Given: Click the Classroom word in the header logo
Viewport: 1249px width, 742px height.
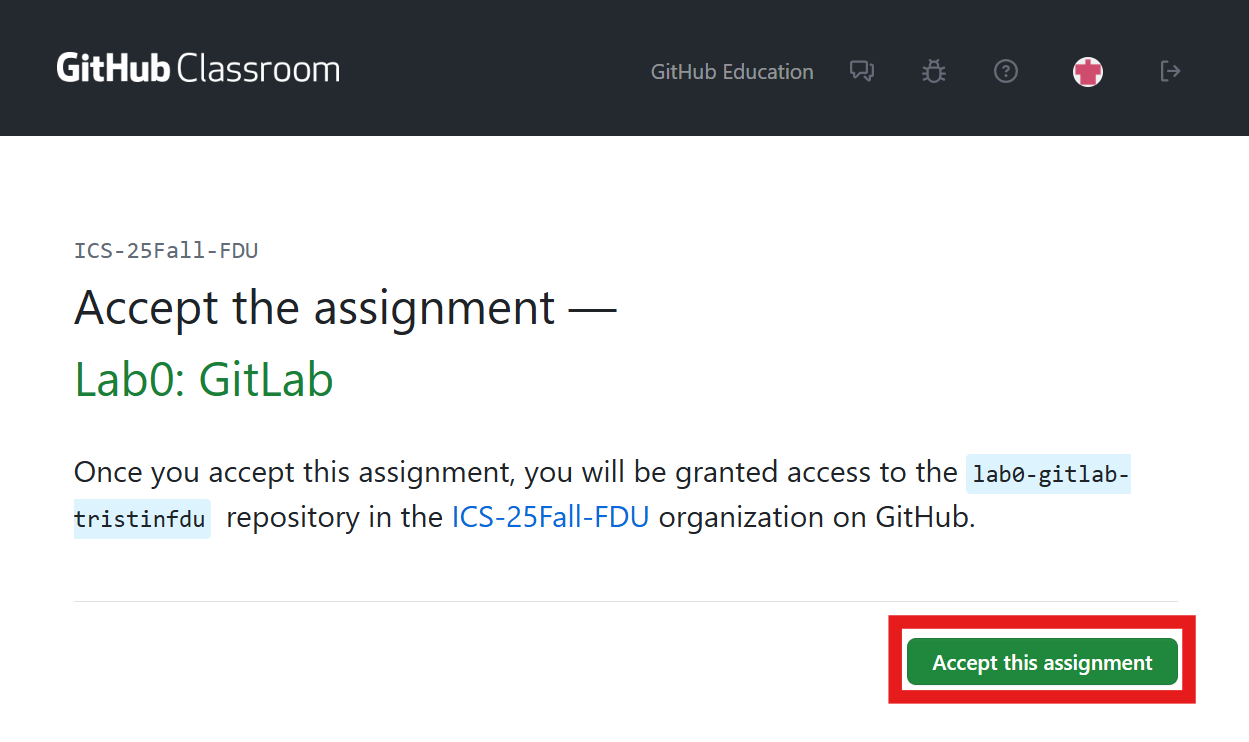Looking at the screenshot, I should (258, 69).
